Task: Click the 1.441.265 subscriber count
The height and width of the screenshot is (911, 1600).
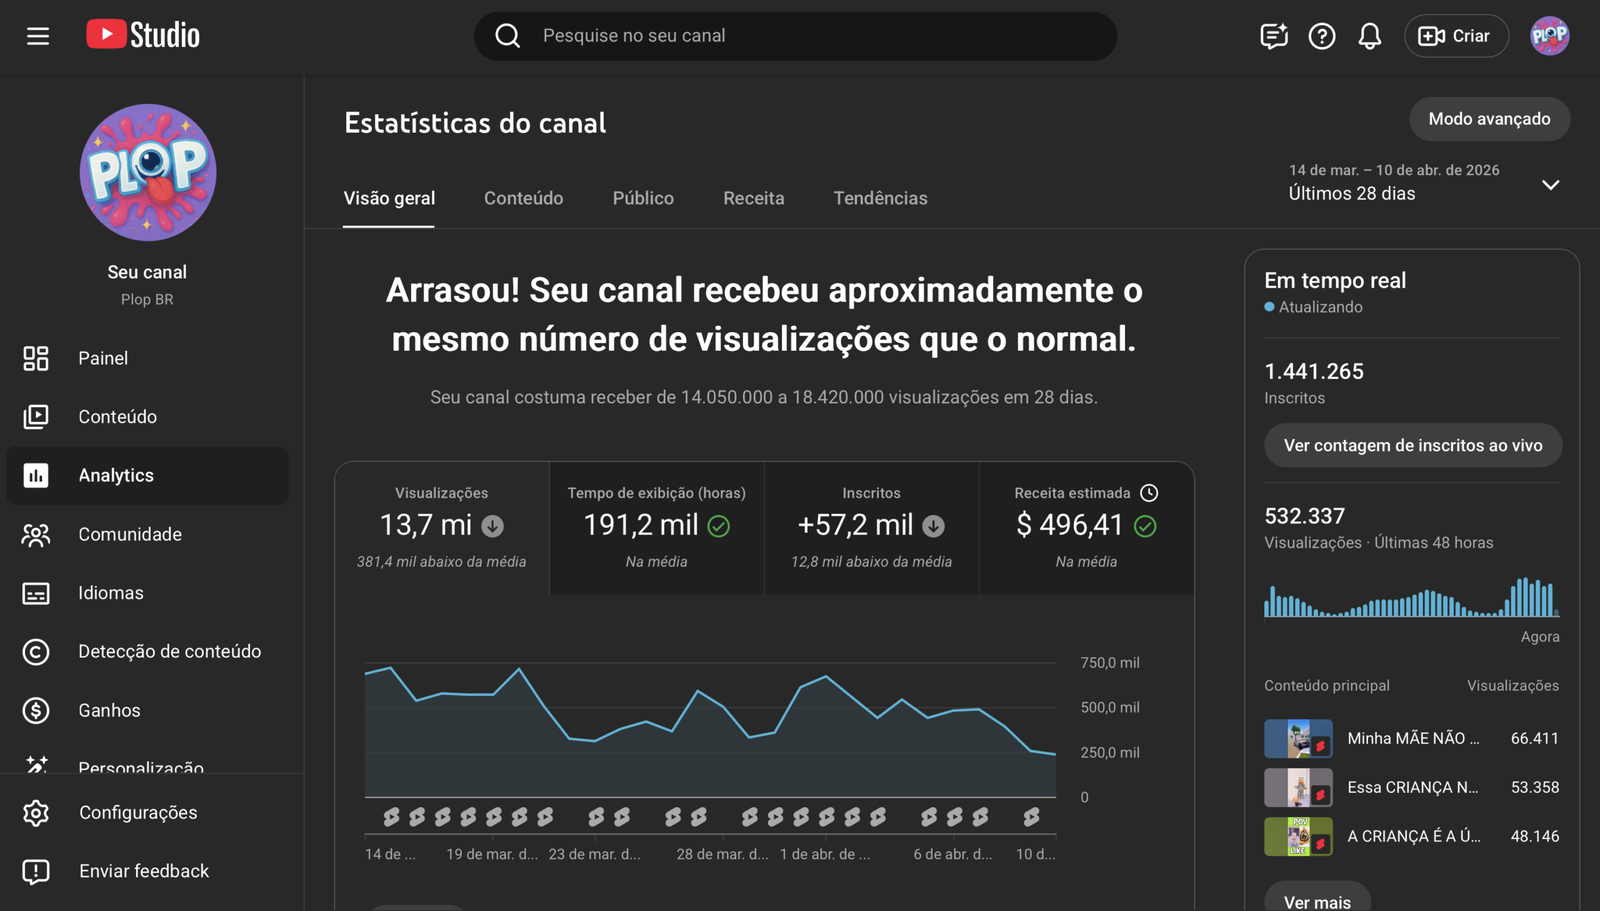Action: click(x=1314, y=371)
